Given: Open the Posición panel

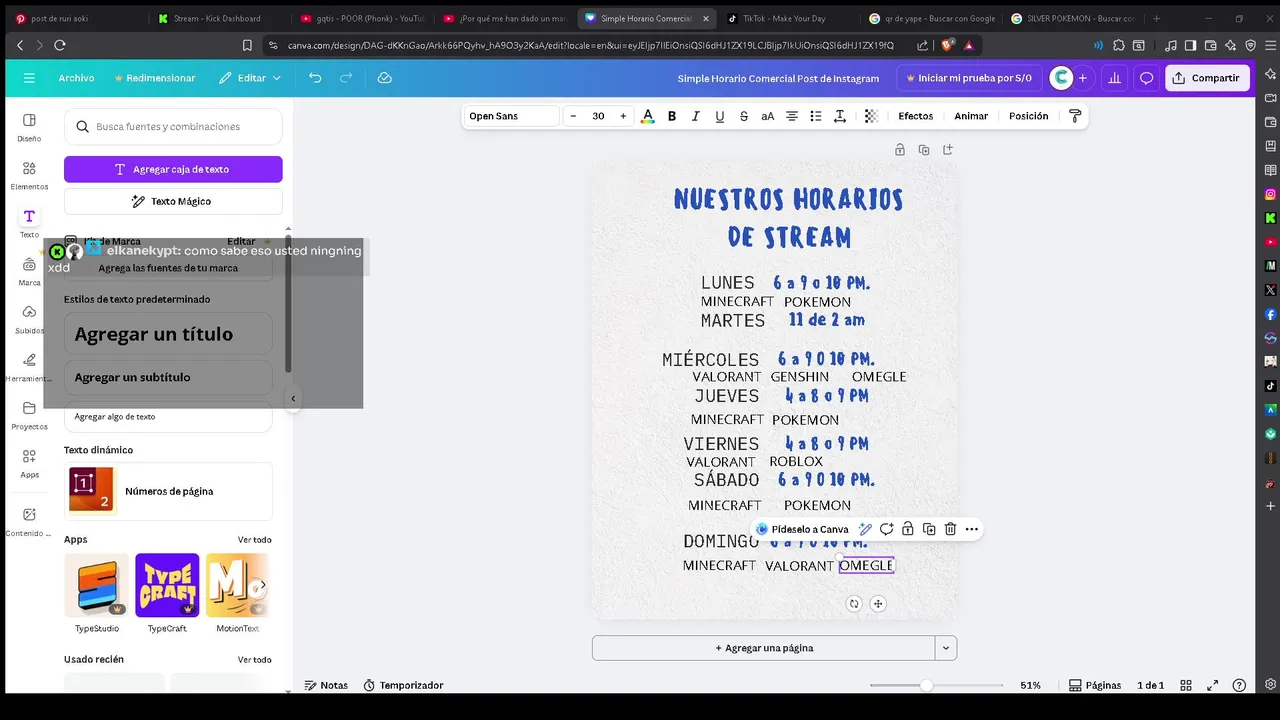Looking at the screenshot, I should [1029, 116].
